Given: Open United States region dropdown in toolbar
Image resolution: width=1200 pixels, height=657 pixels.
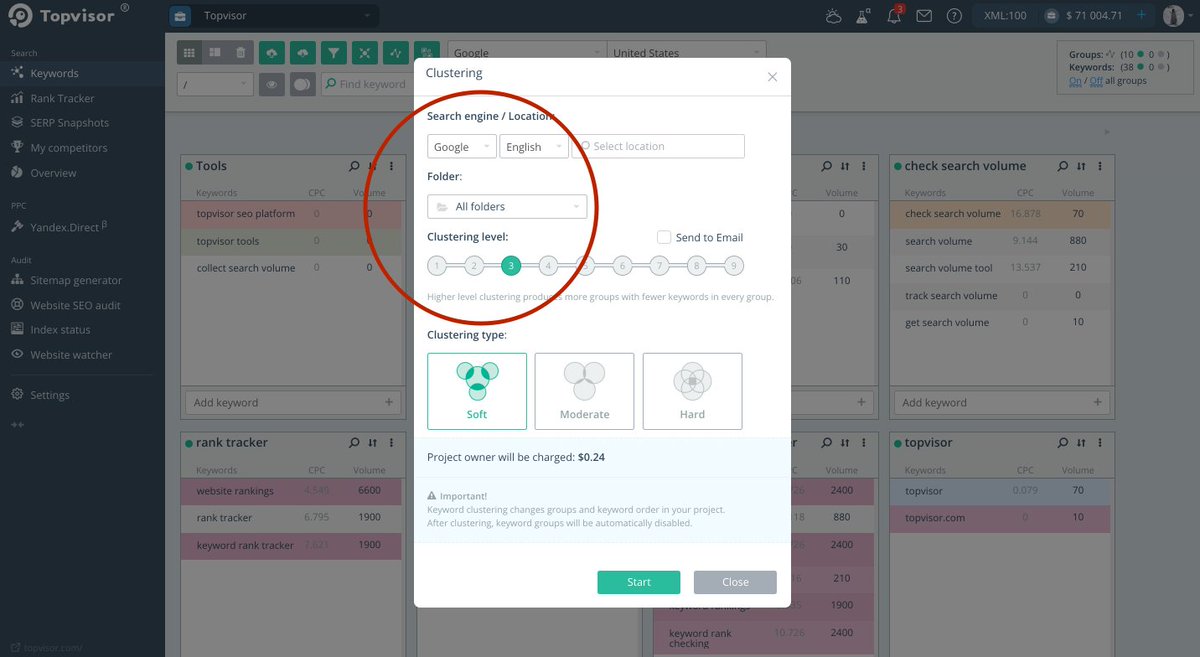Looking at the screenshot, I should pos(687,53).
